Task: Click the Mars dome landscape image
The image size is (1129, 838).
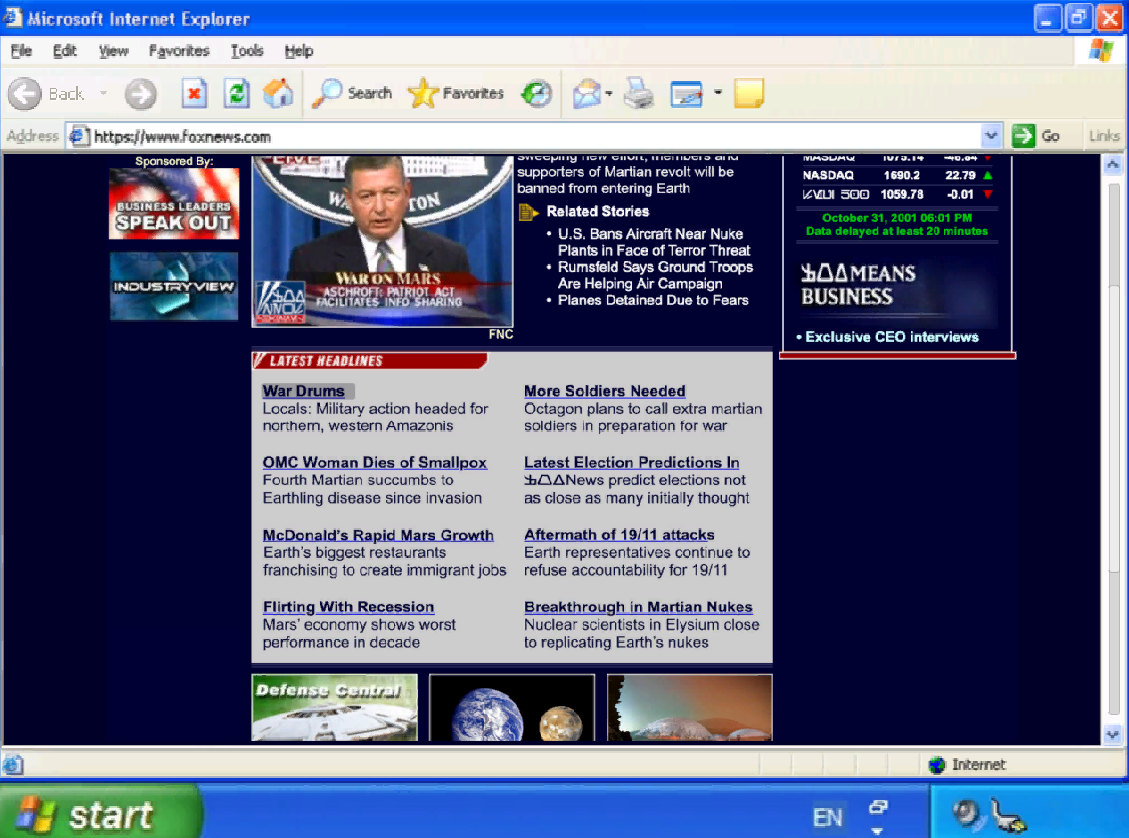Action: coord(690,707)
